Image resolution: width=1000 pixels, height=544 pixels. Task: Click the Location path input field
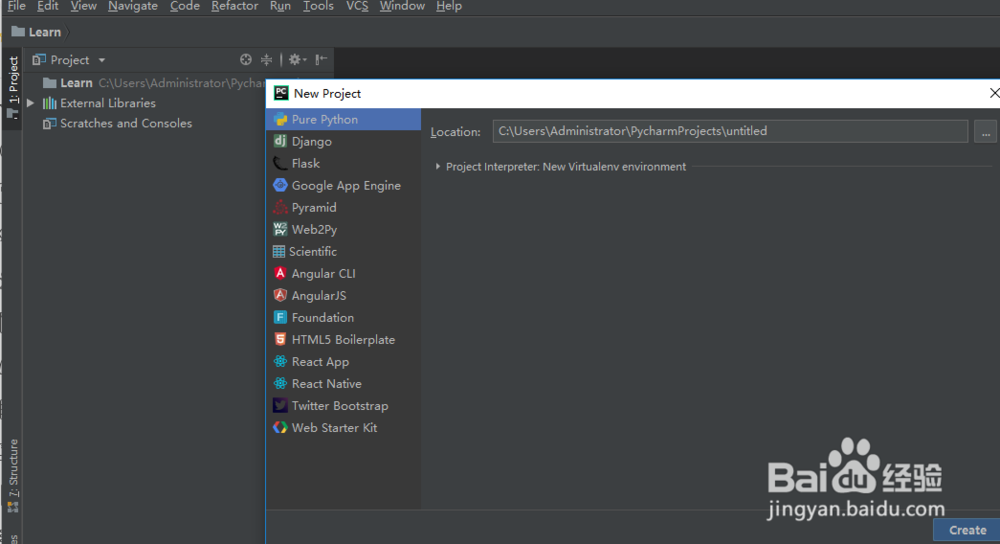click(x=730, y=131)
